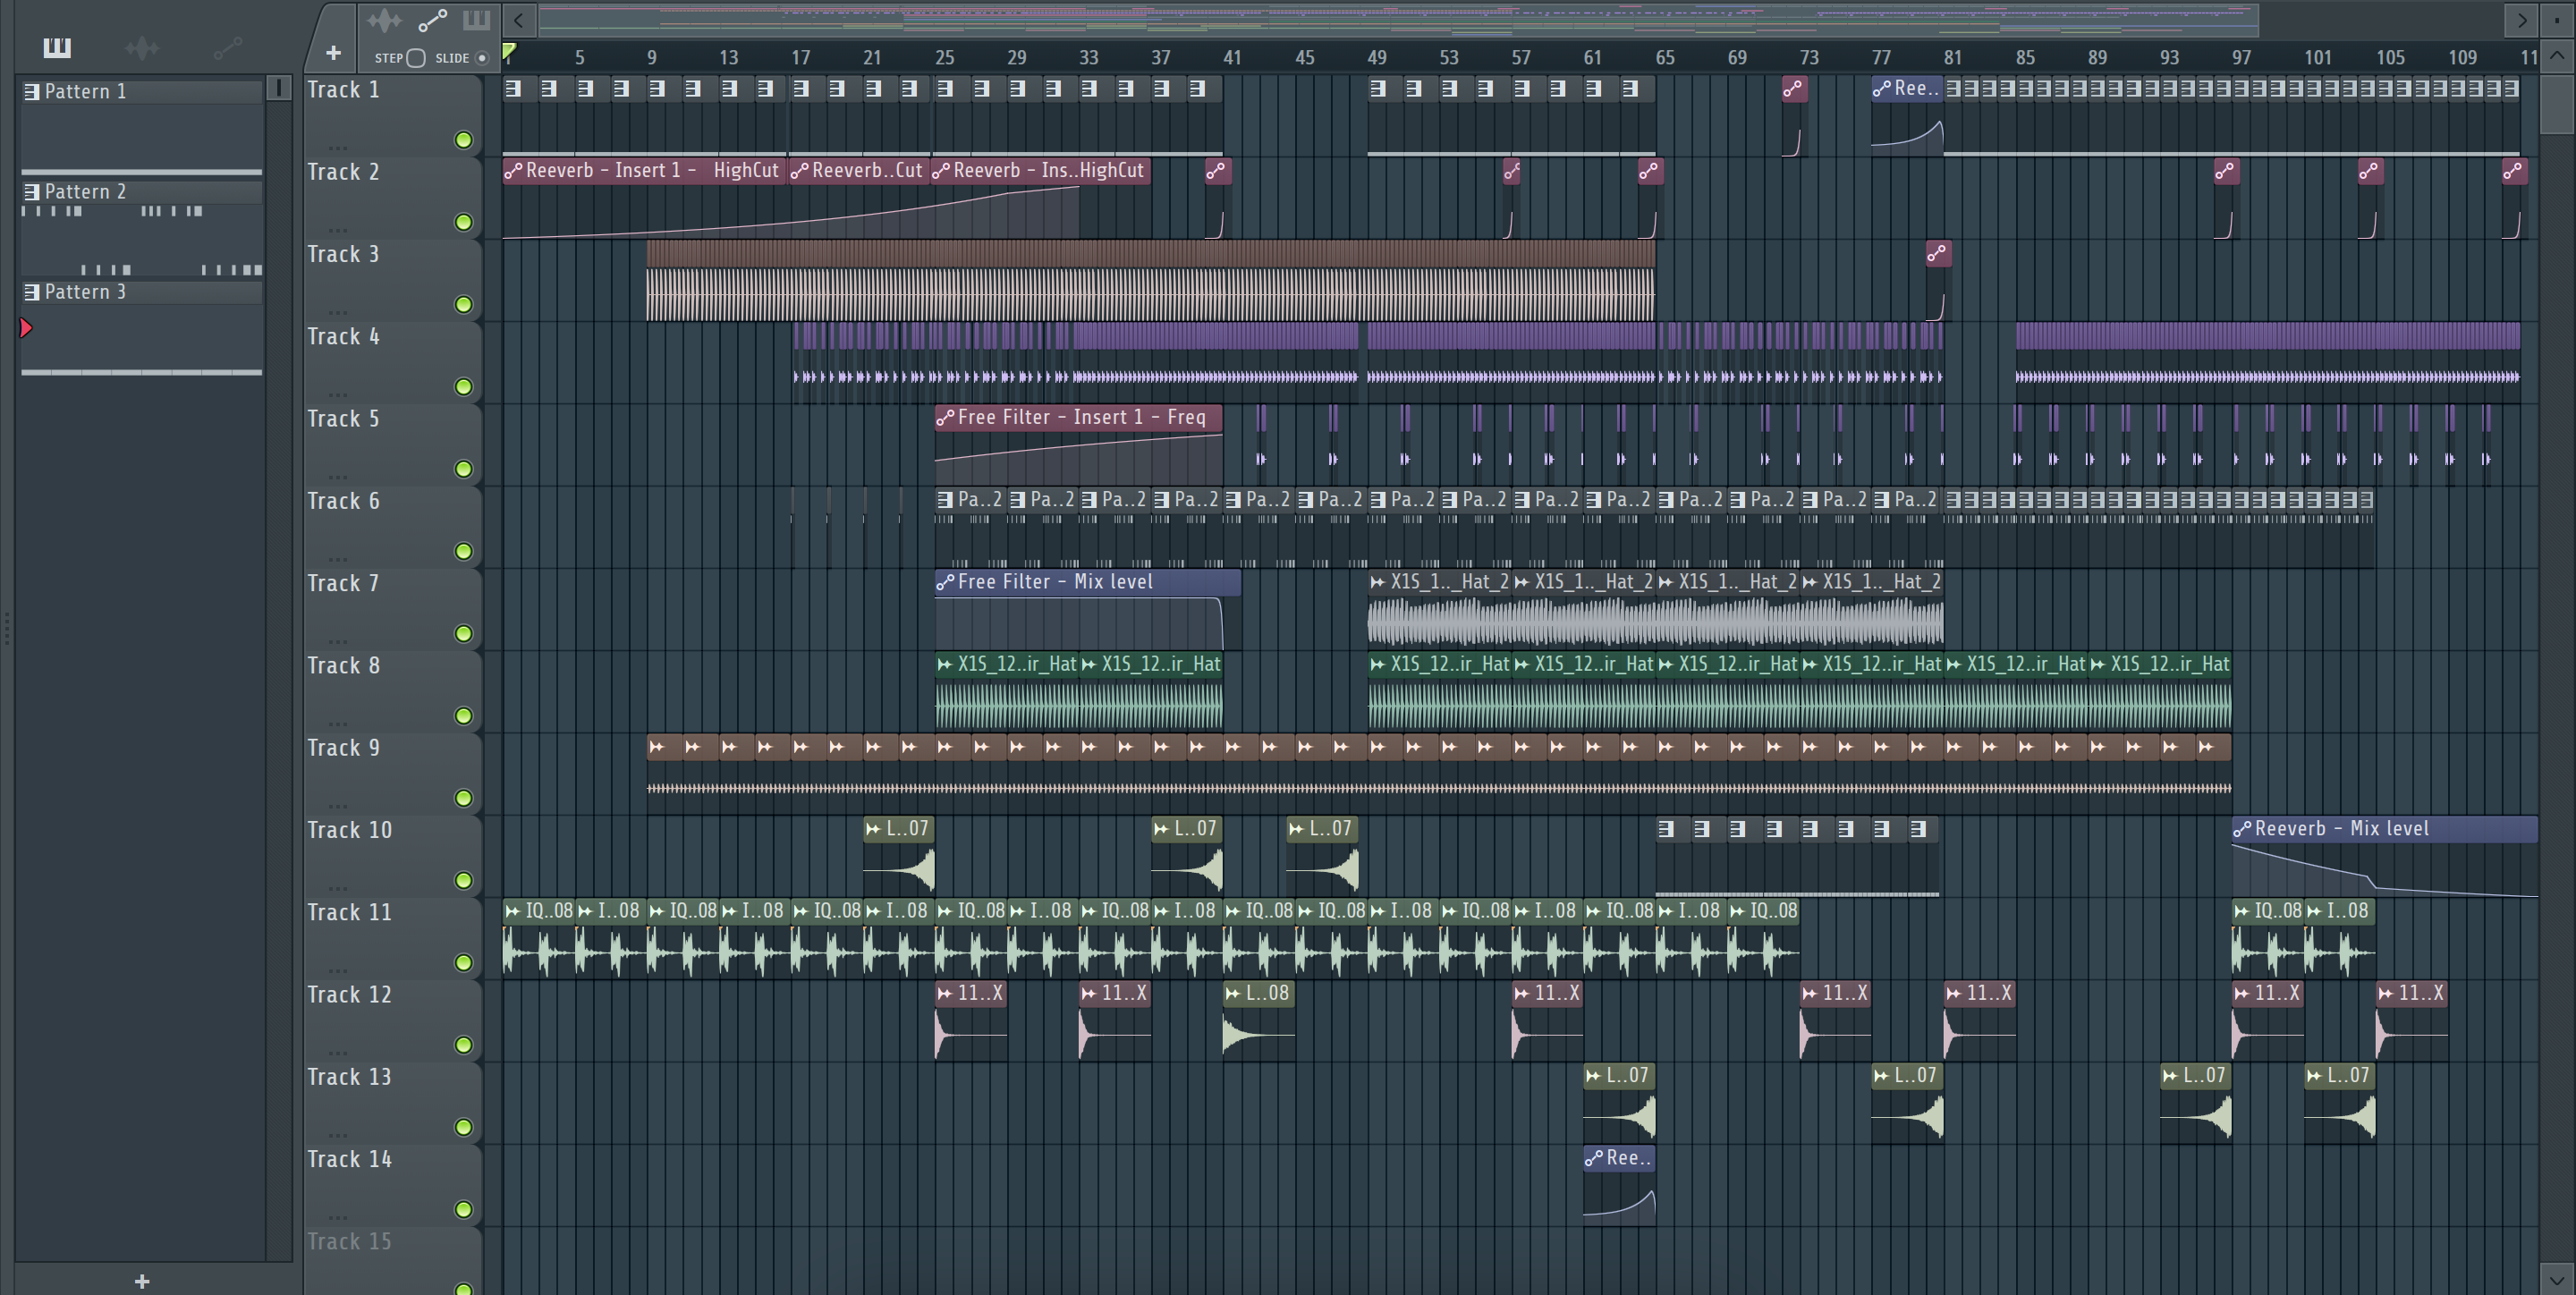Mute Track 1

pos(463,140)
